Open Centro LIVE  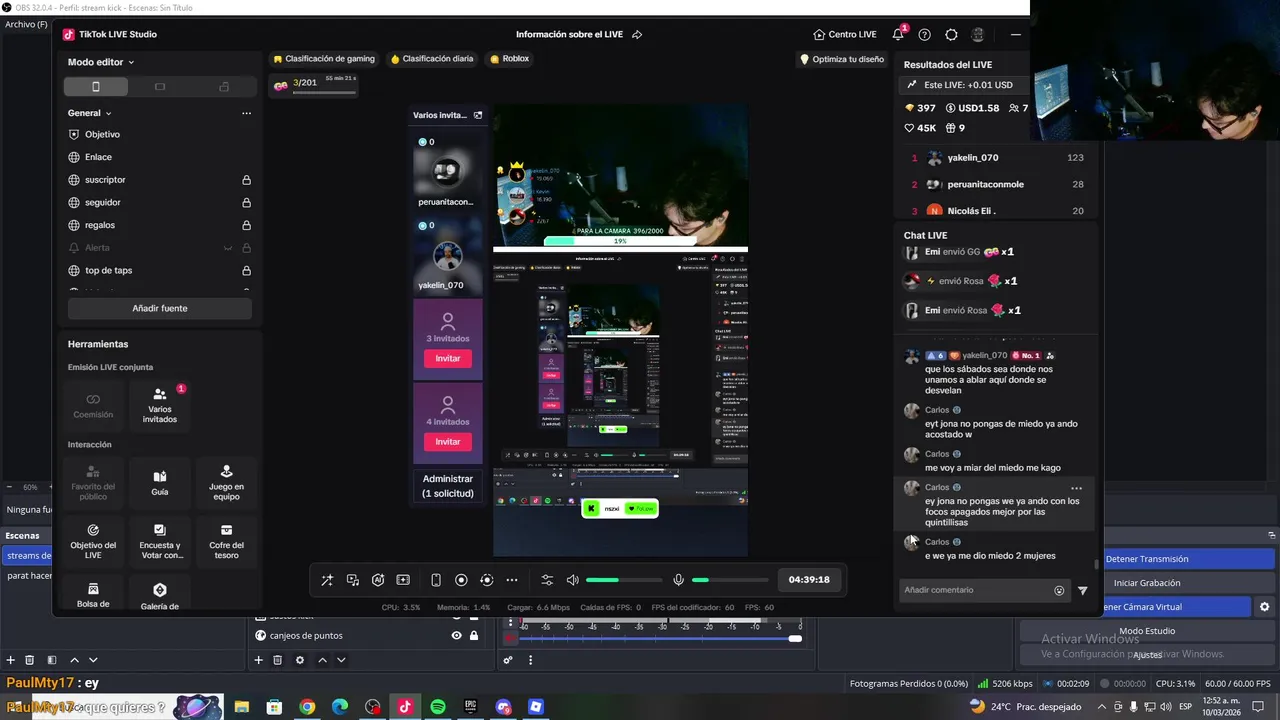845,34
